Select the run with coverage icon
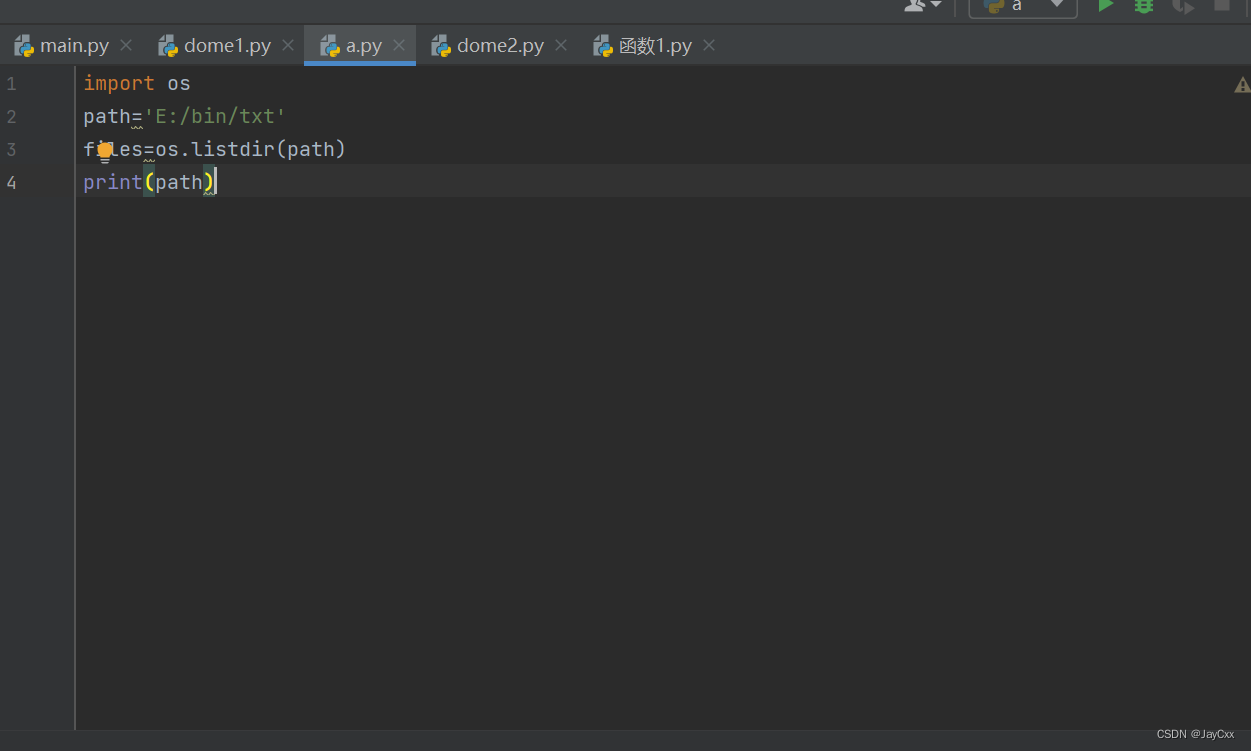1251x751 pixels. point(1182,6)
